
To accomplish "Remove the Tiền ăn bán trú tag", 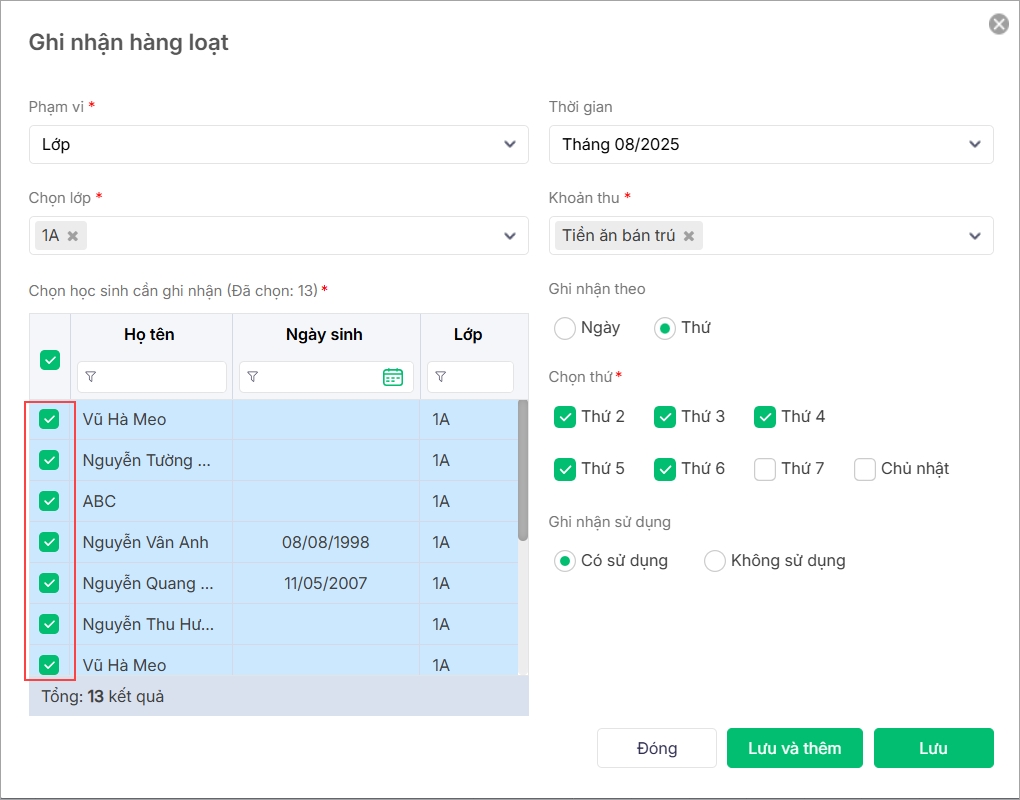I will tap(689, 236).
